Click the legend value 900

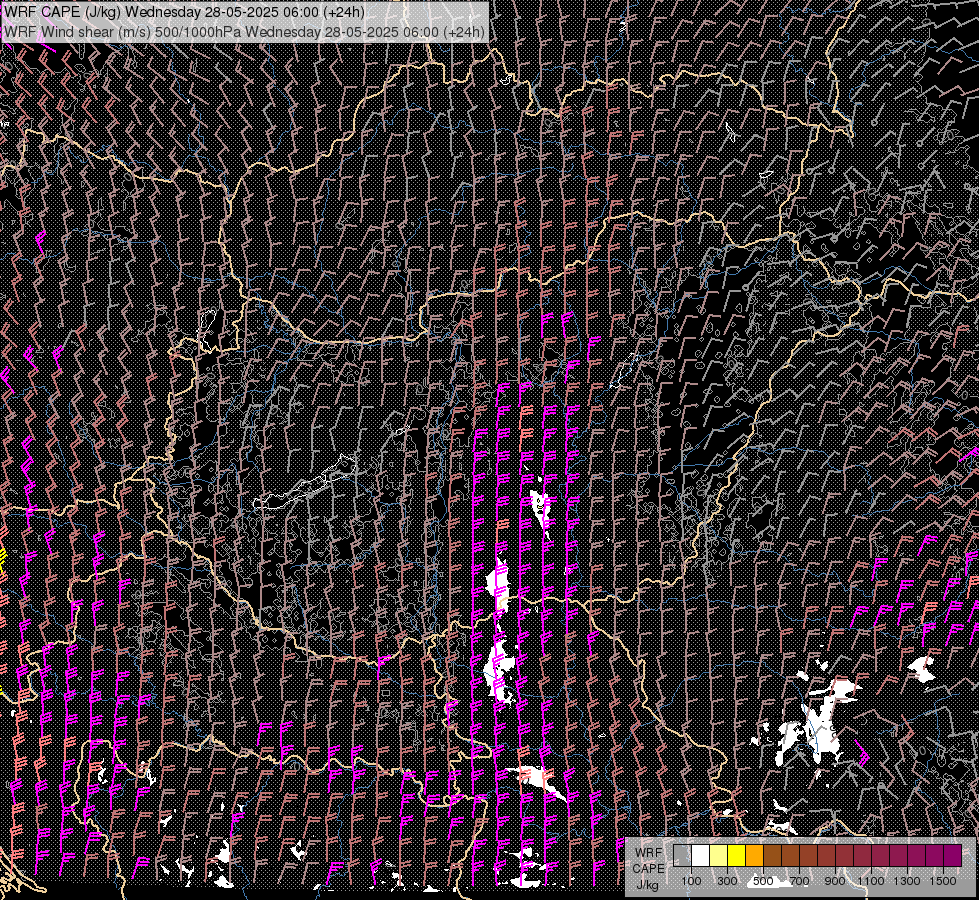pyautogui.click(x=835, y=881)
